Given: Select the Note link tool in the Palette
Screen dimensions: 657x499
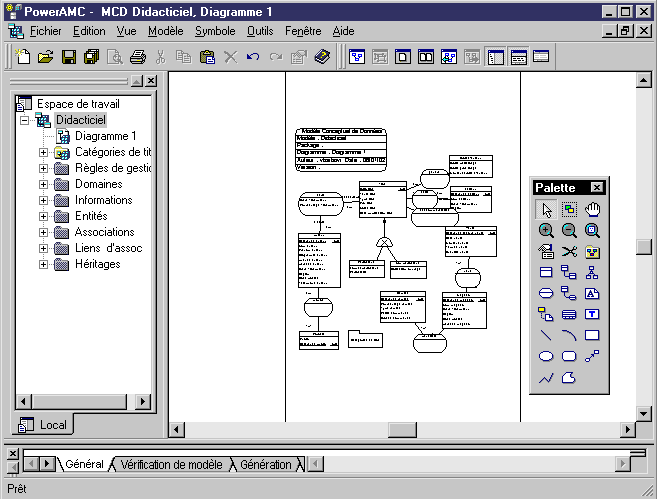Looking at the screenshot, I should click(546, 314).
